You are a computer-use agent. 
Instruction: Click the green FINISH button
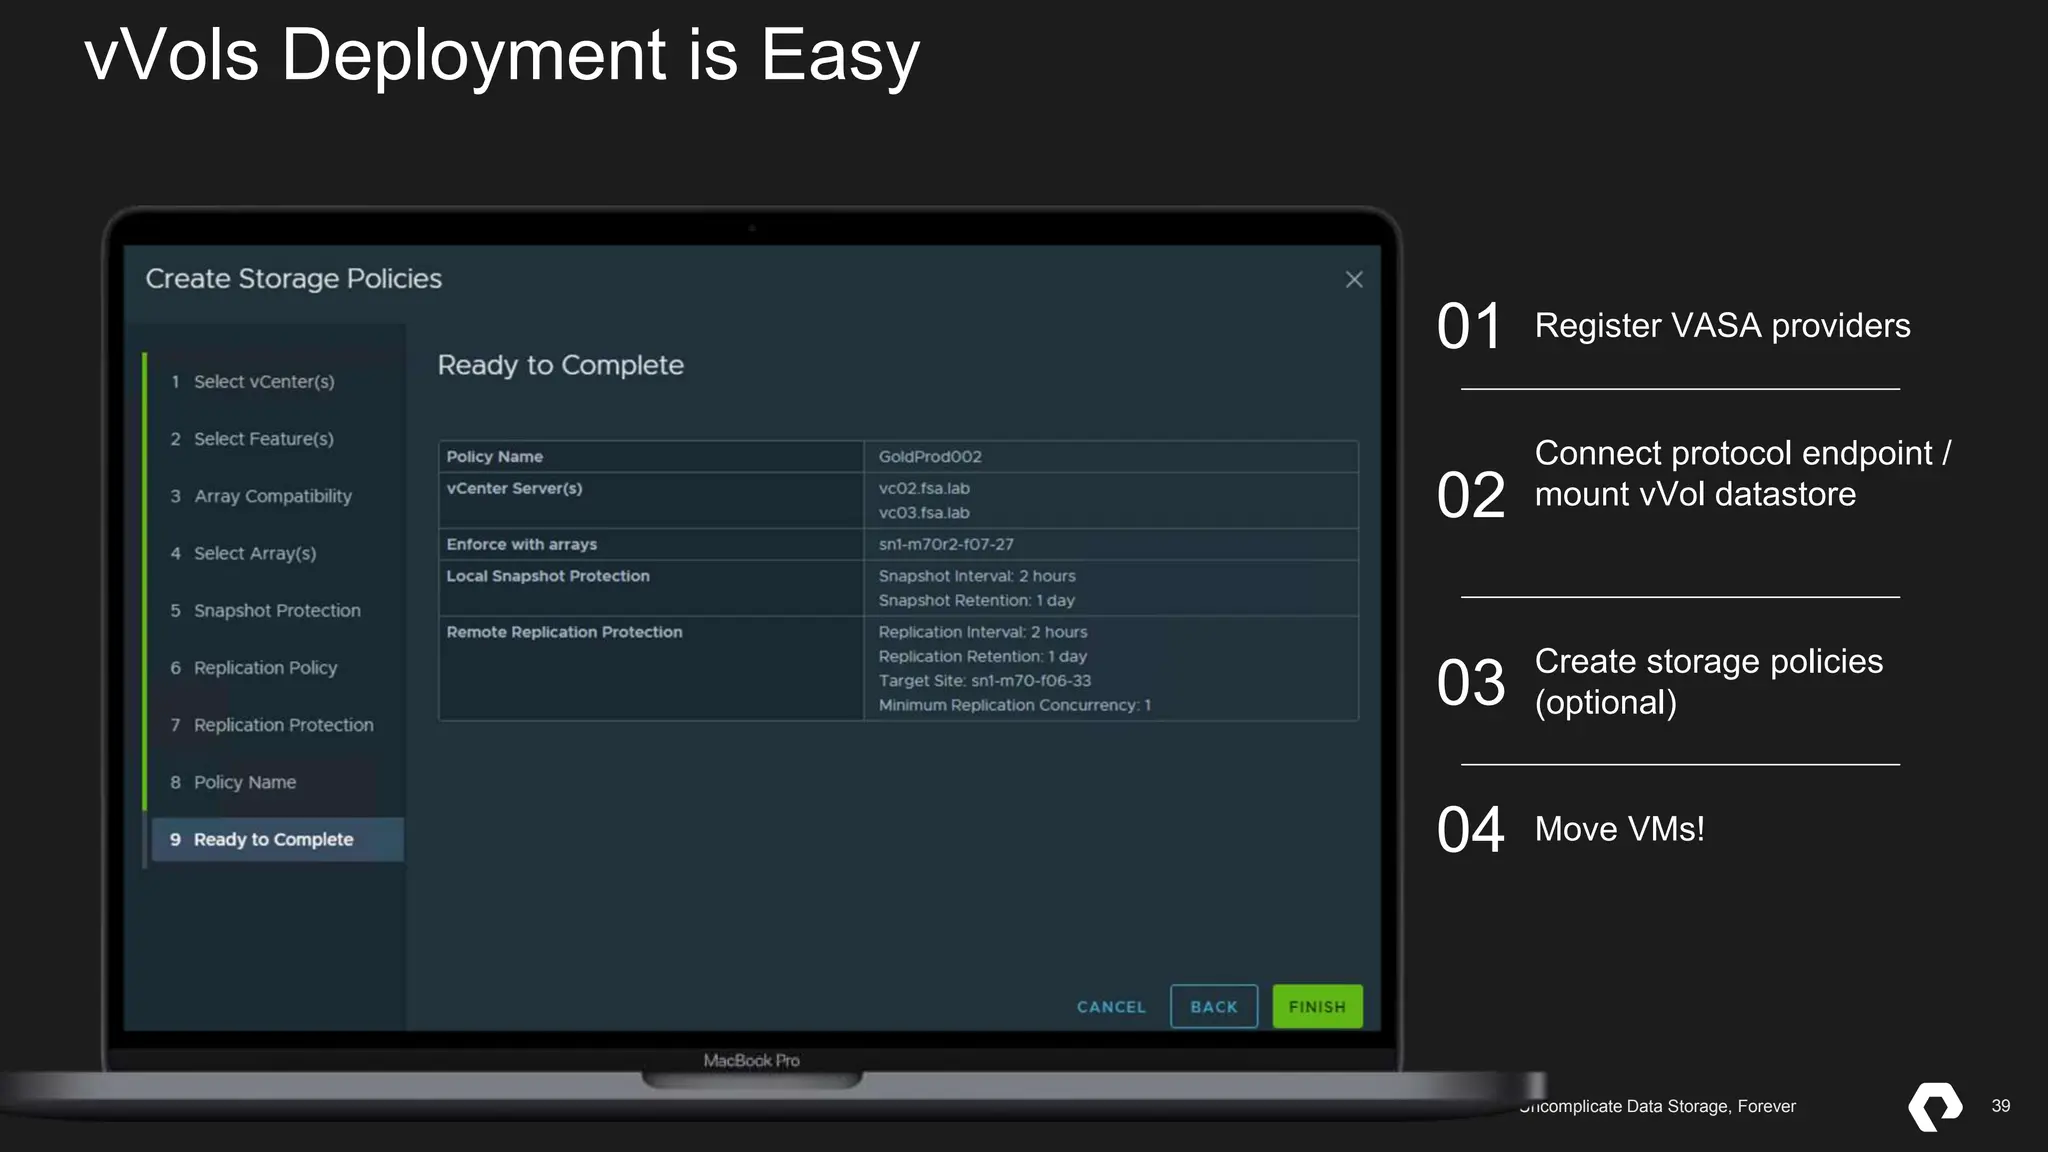click(1317, 1007)
